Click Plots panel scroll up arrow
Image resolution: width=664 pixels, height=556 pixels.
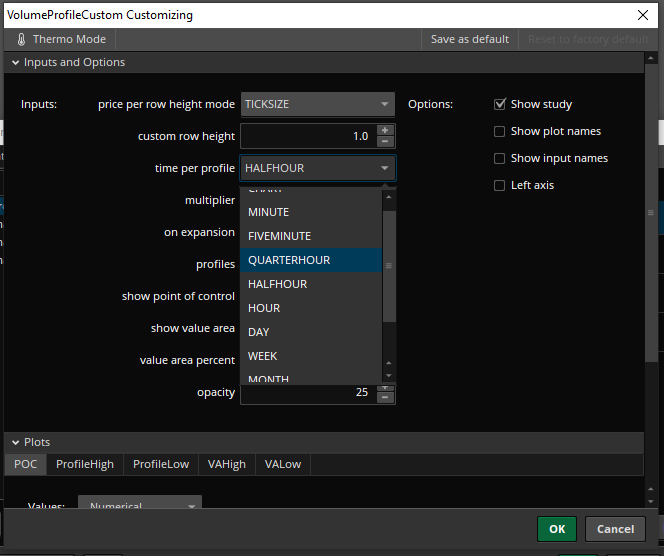[651, 490]
